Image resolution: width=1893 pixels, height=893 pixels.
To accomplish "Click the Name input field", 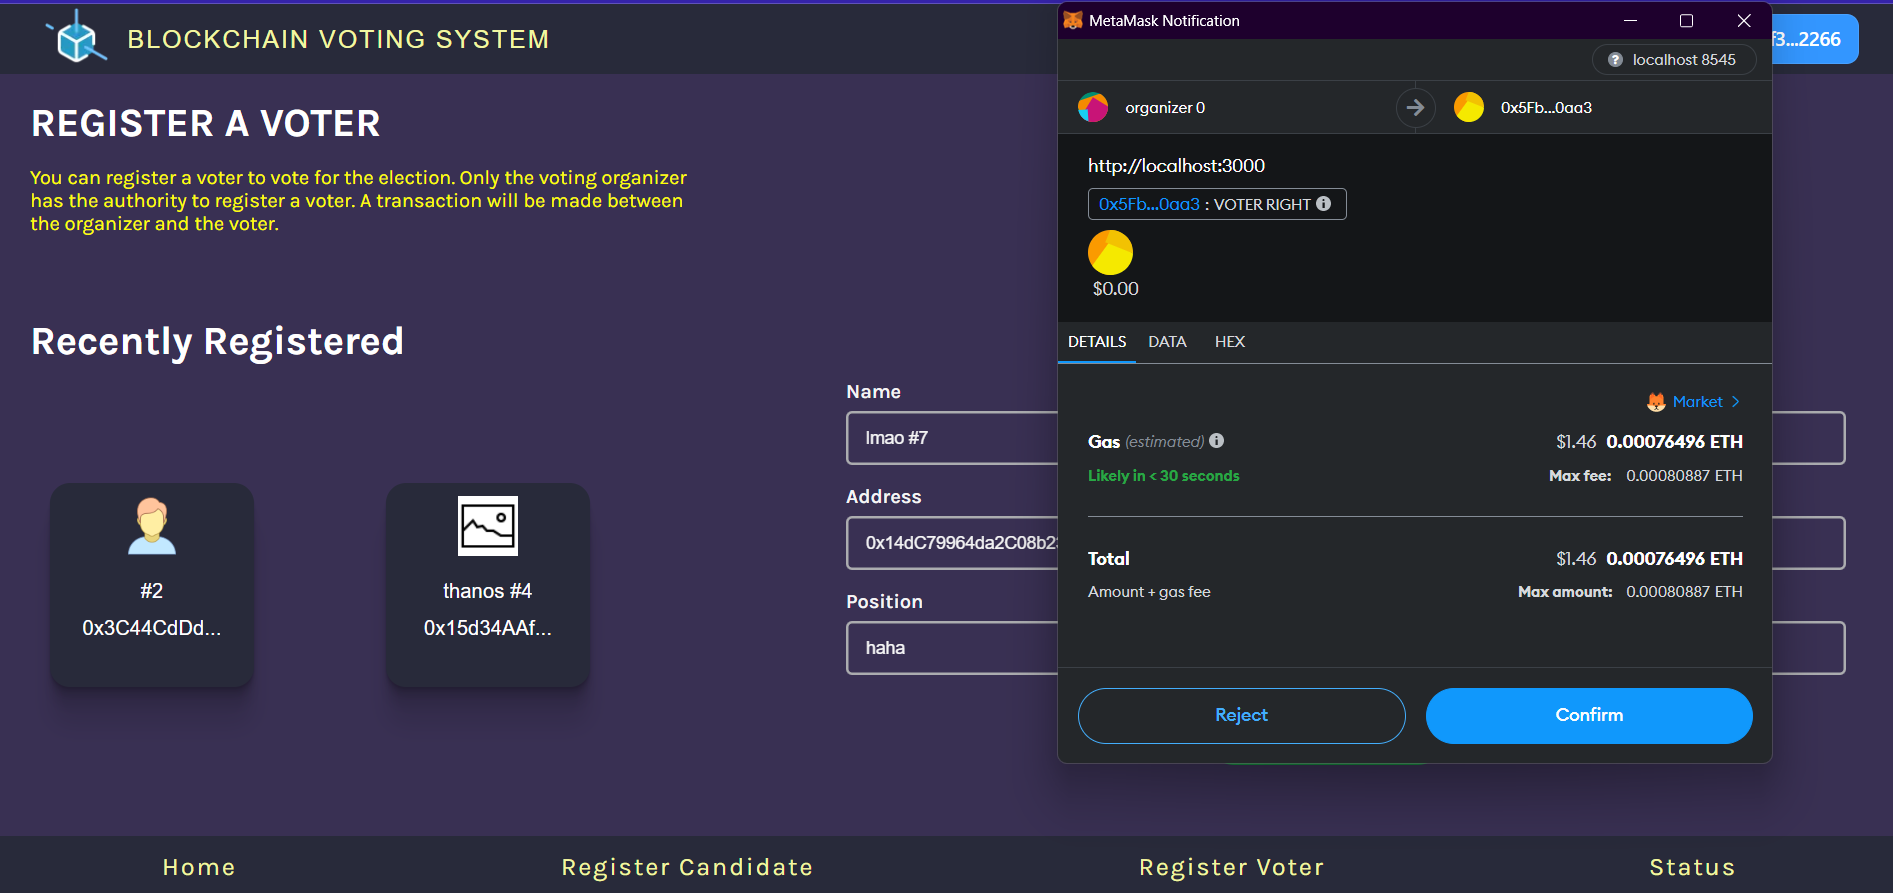I will click(x=950, y=438).
